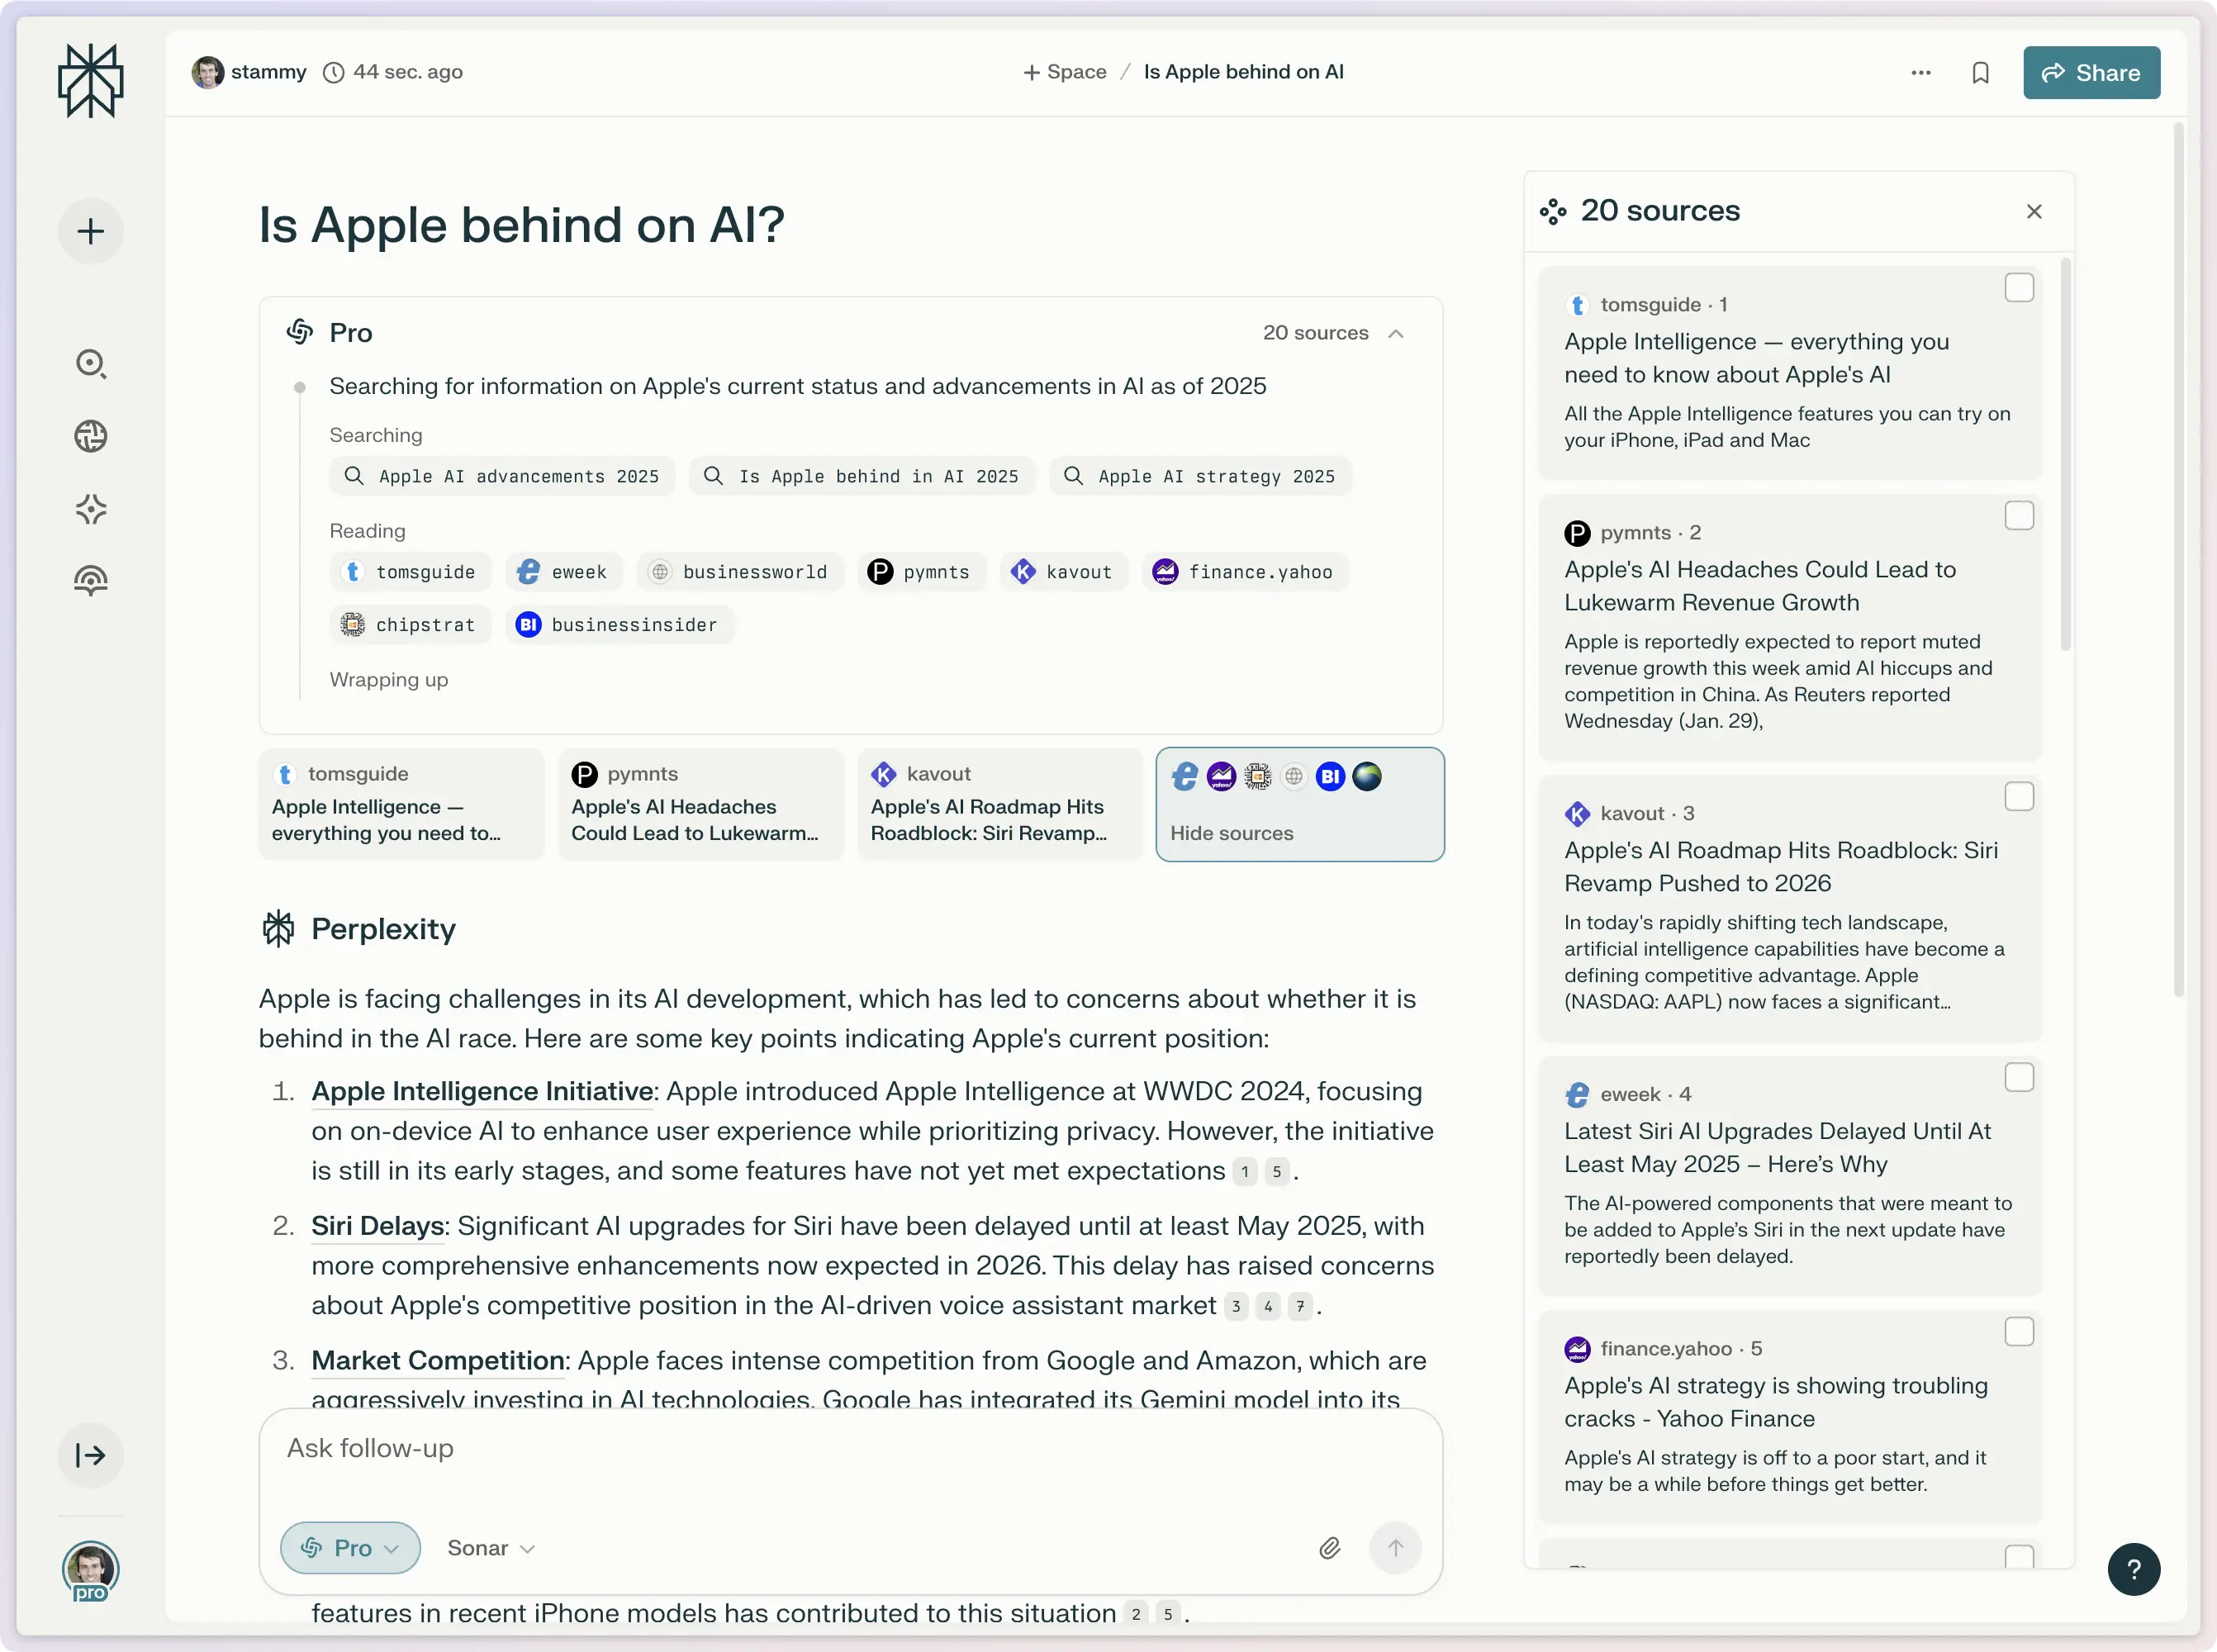The image size is (2217, 1652).
Task: Open the Sonar model selector
Action: point(490,1547)
